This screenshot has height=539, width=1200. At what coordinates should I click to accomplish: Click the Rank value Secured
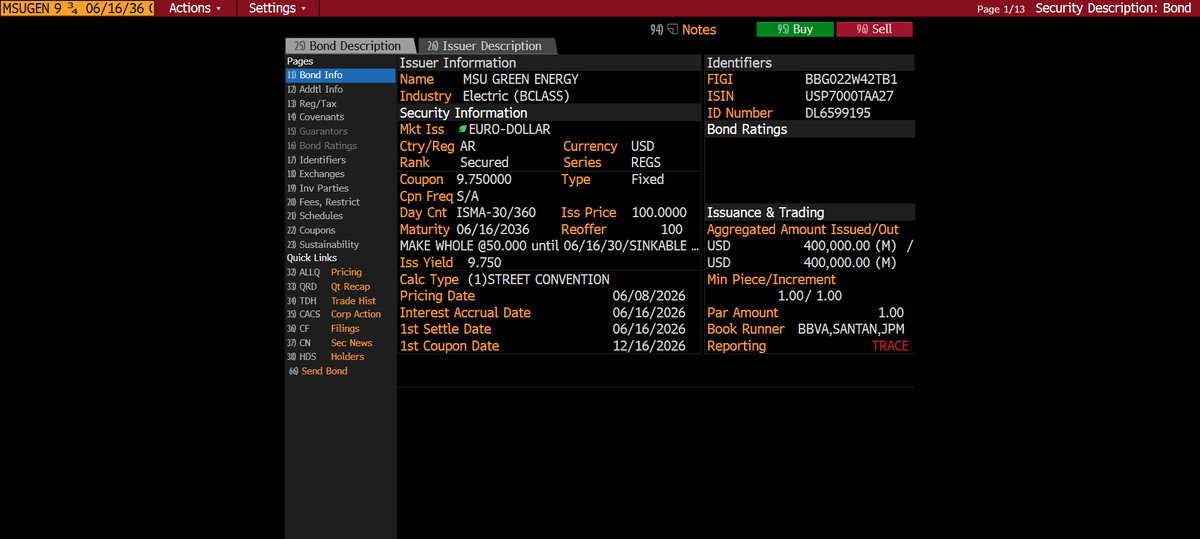pyautogui.click(x=484, y=162)
